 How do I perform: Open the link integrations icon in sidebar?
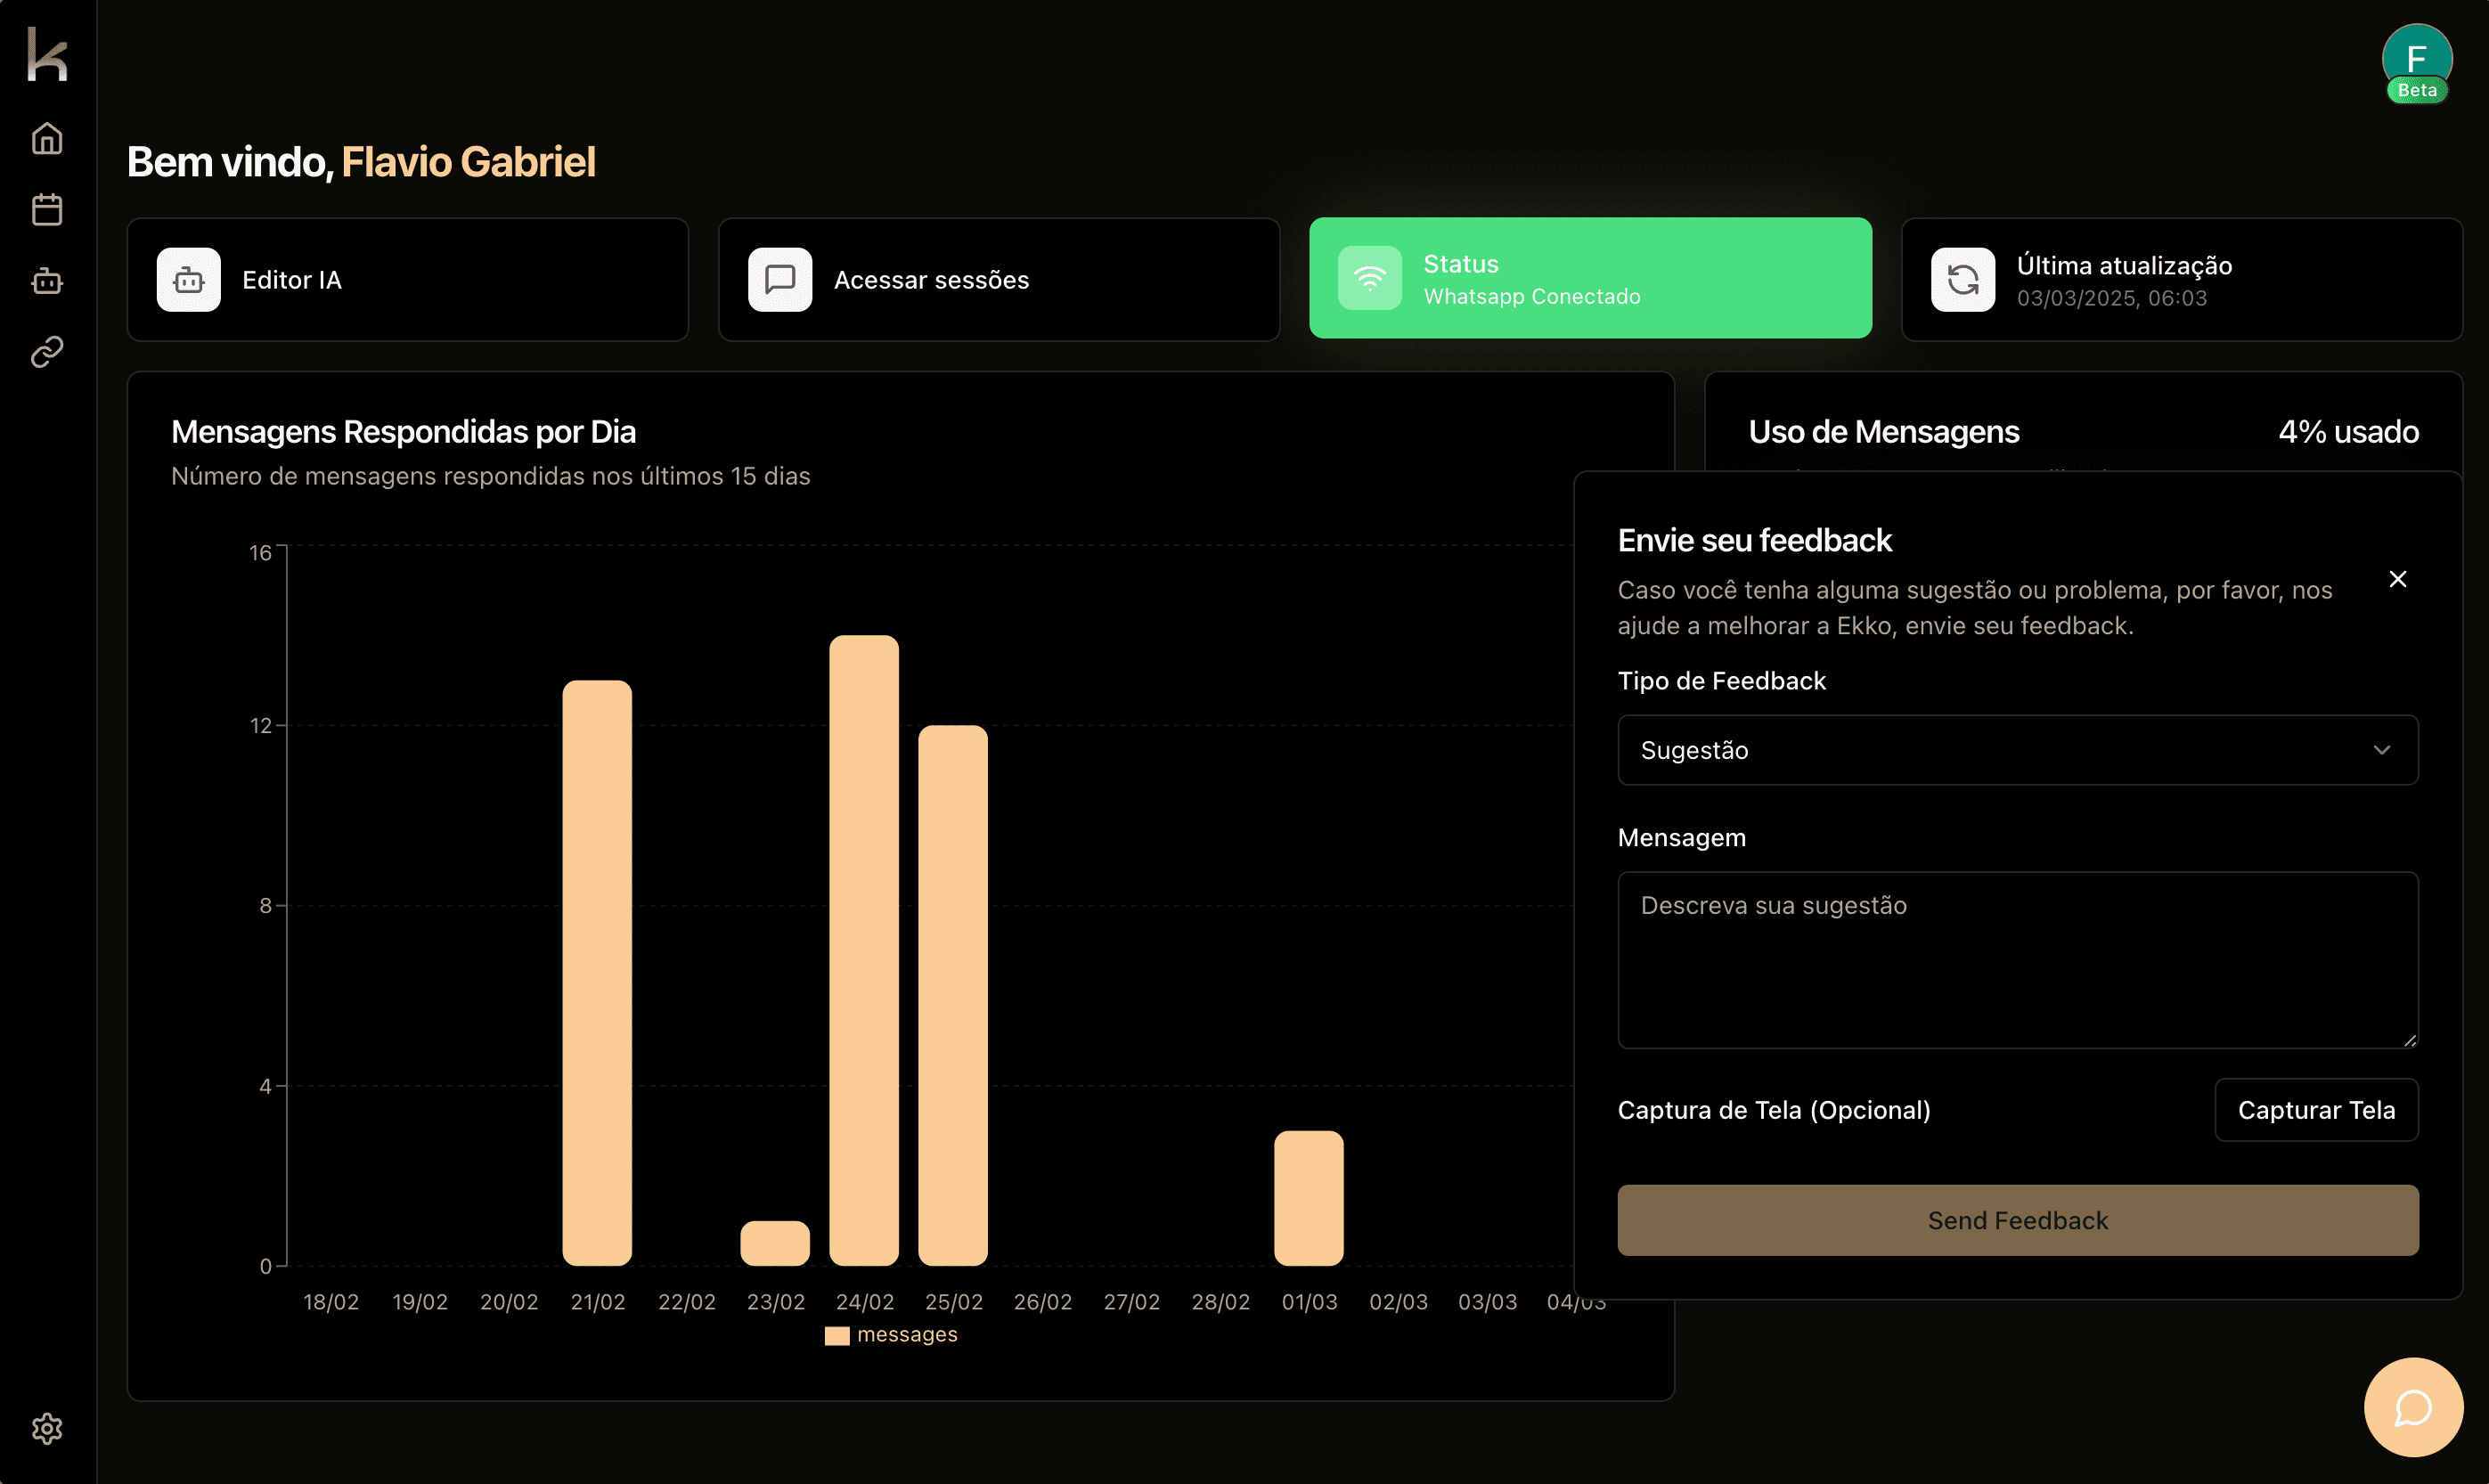pyautogui.click(x=47, y=352)
